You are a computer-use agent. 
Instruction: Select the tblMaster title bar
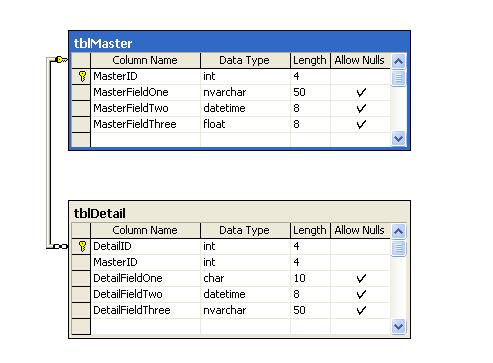click(239, 43)
